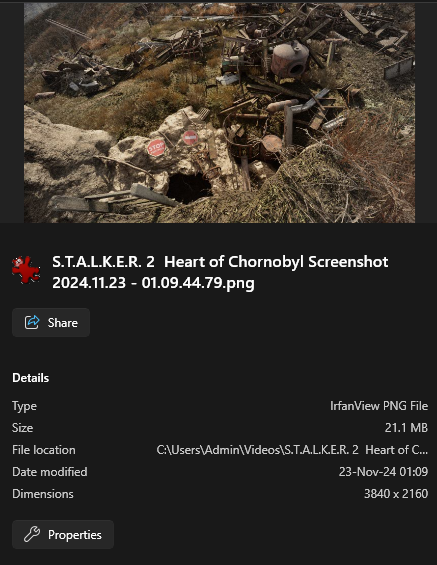The image size is (437, 565).
Task: Select the 3840 x 2160 dimensions value
Action: click(x=396, y=494)
